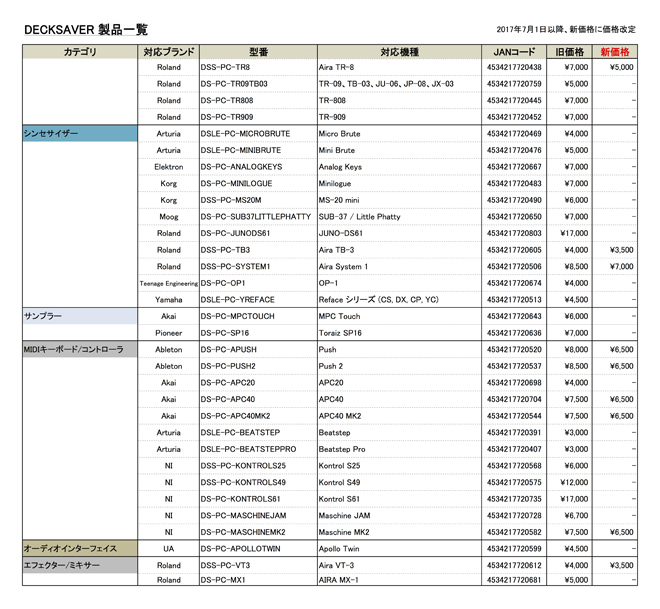Viewport: 660px width, 609px height.
Task: Click the 型番 column header
Action: 257,51
